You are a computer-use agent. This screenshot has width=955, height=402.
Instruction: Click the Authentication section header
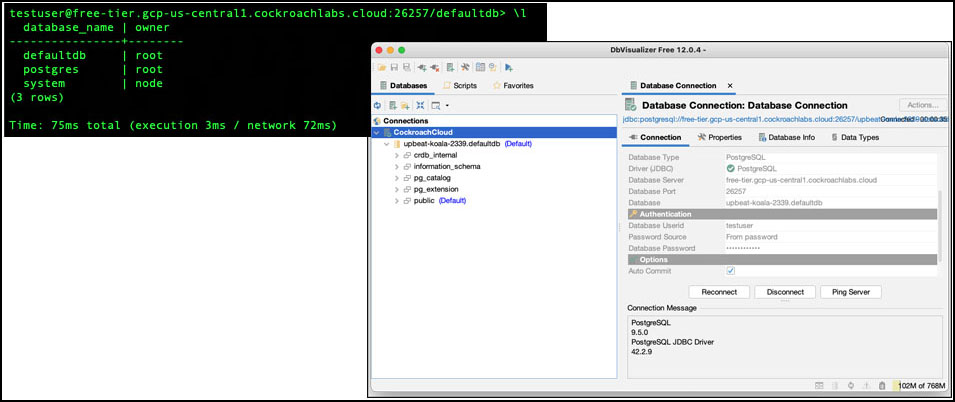coord(782,214)
